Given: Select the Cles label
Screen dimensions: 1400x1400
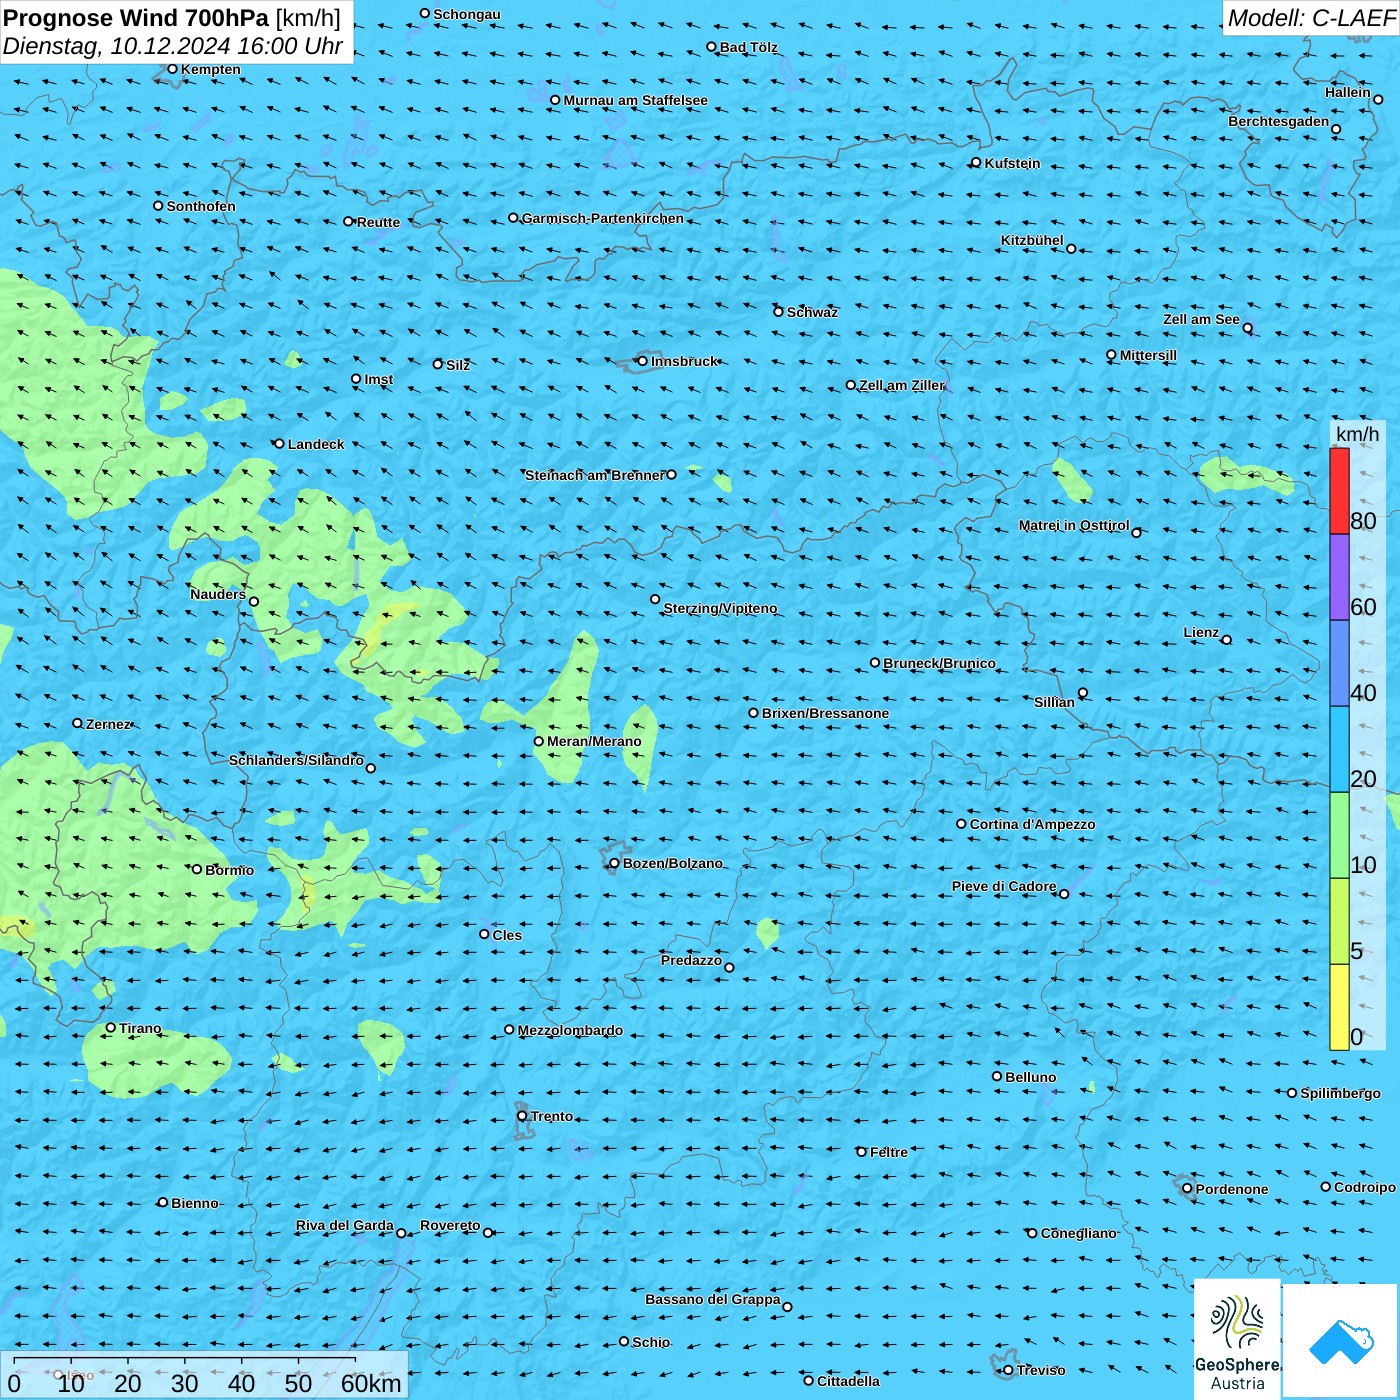Looking at the screenshot, I should pos(507,935).
